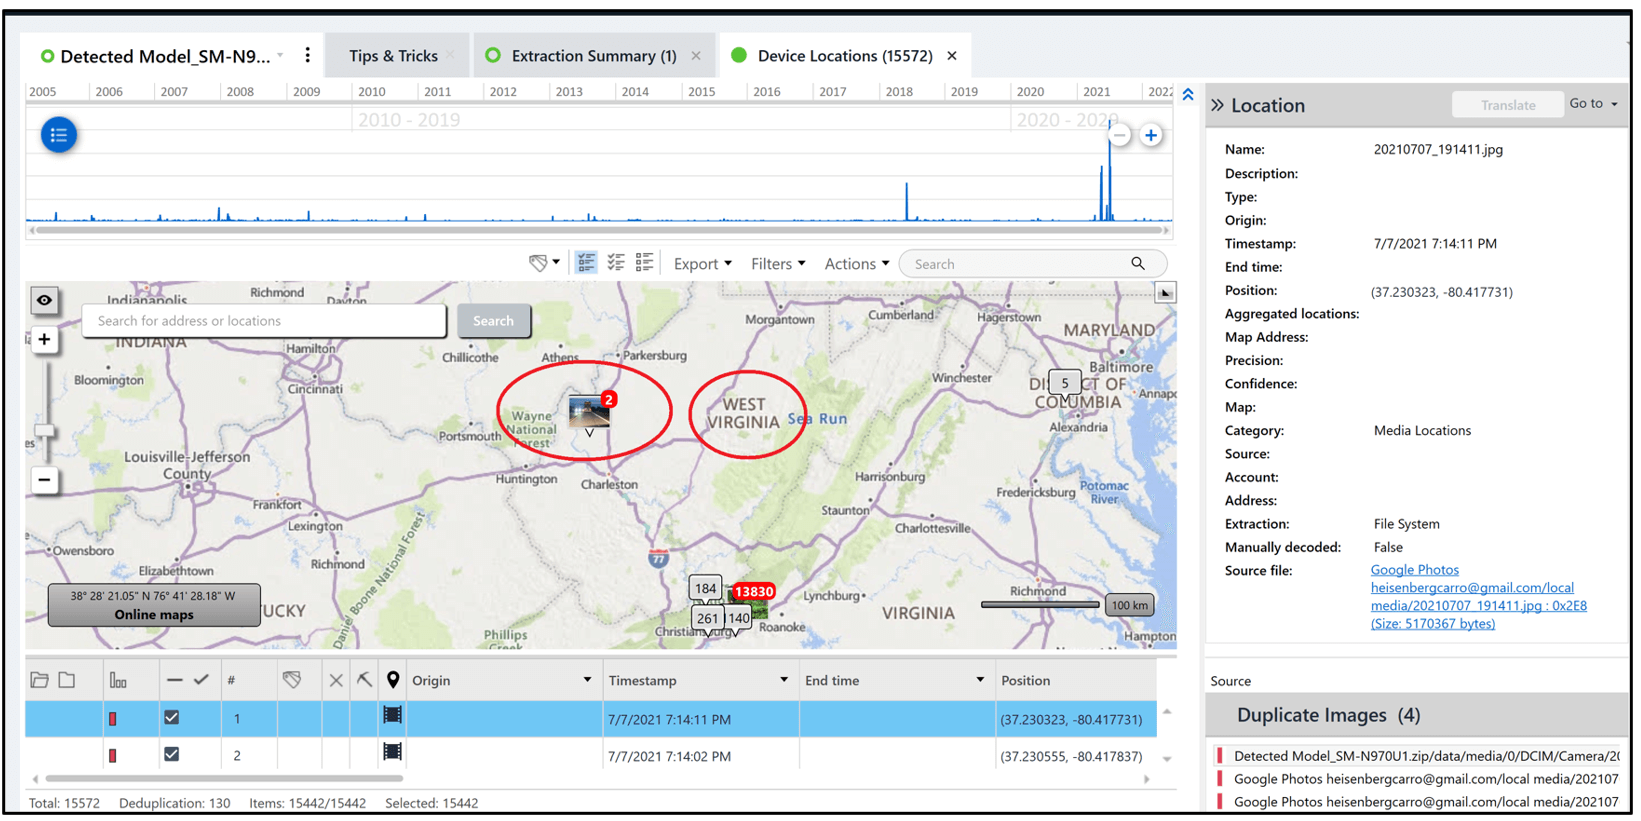The image size is (1641, 821).
Task: Switch to the Extraction Summary tab
Action: point(593,56)
